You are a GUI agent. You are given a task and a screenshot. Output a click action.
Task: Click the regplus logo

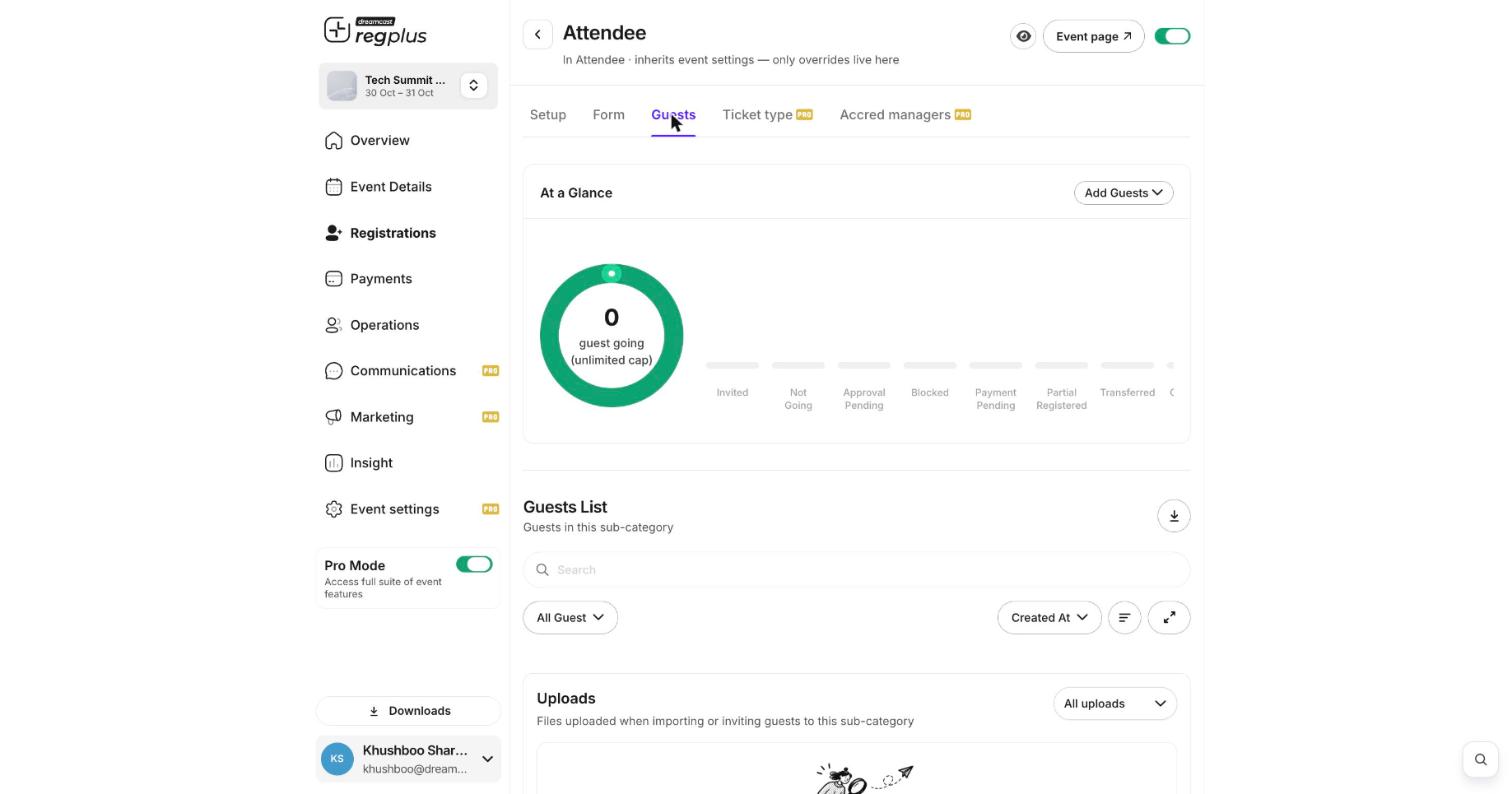375,31
